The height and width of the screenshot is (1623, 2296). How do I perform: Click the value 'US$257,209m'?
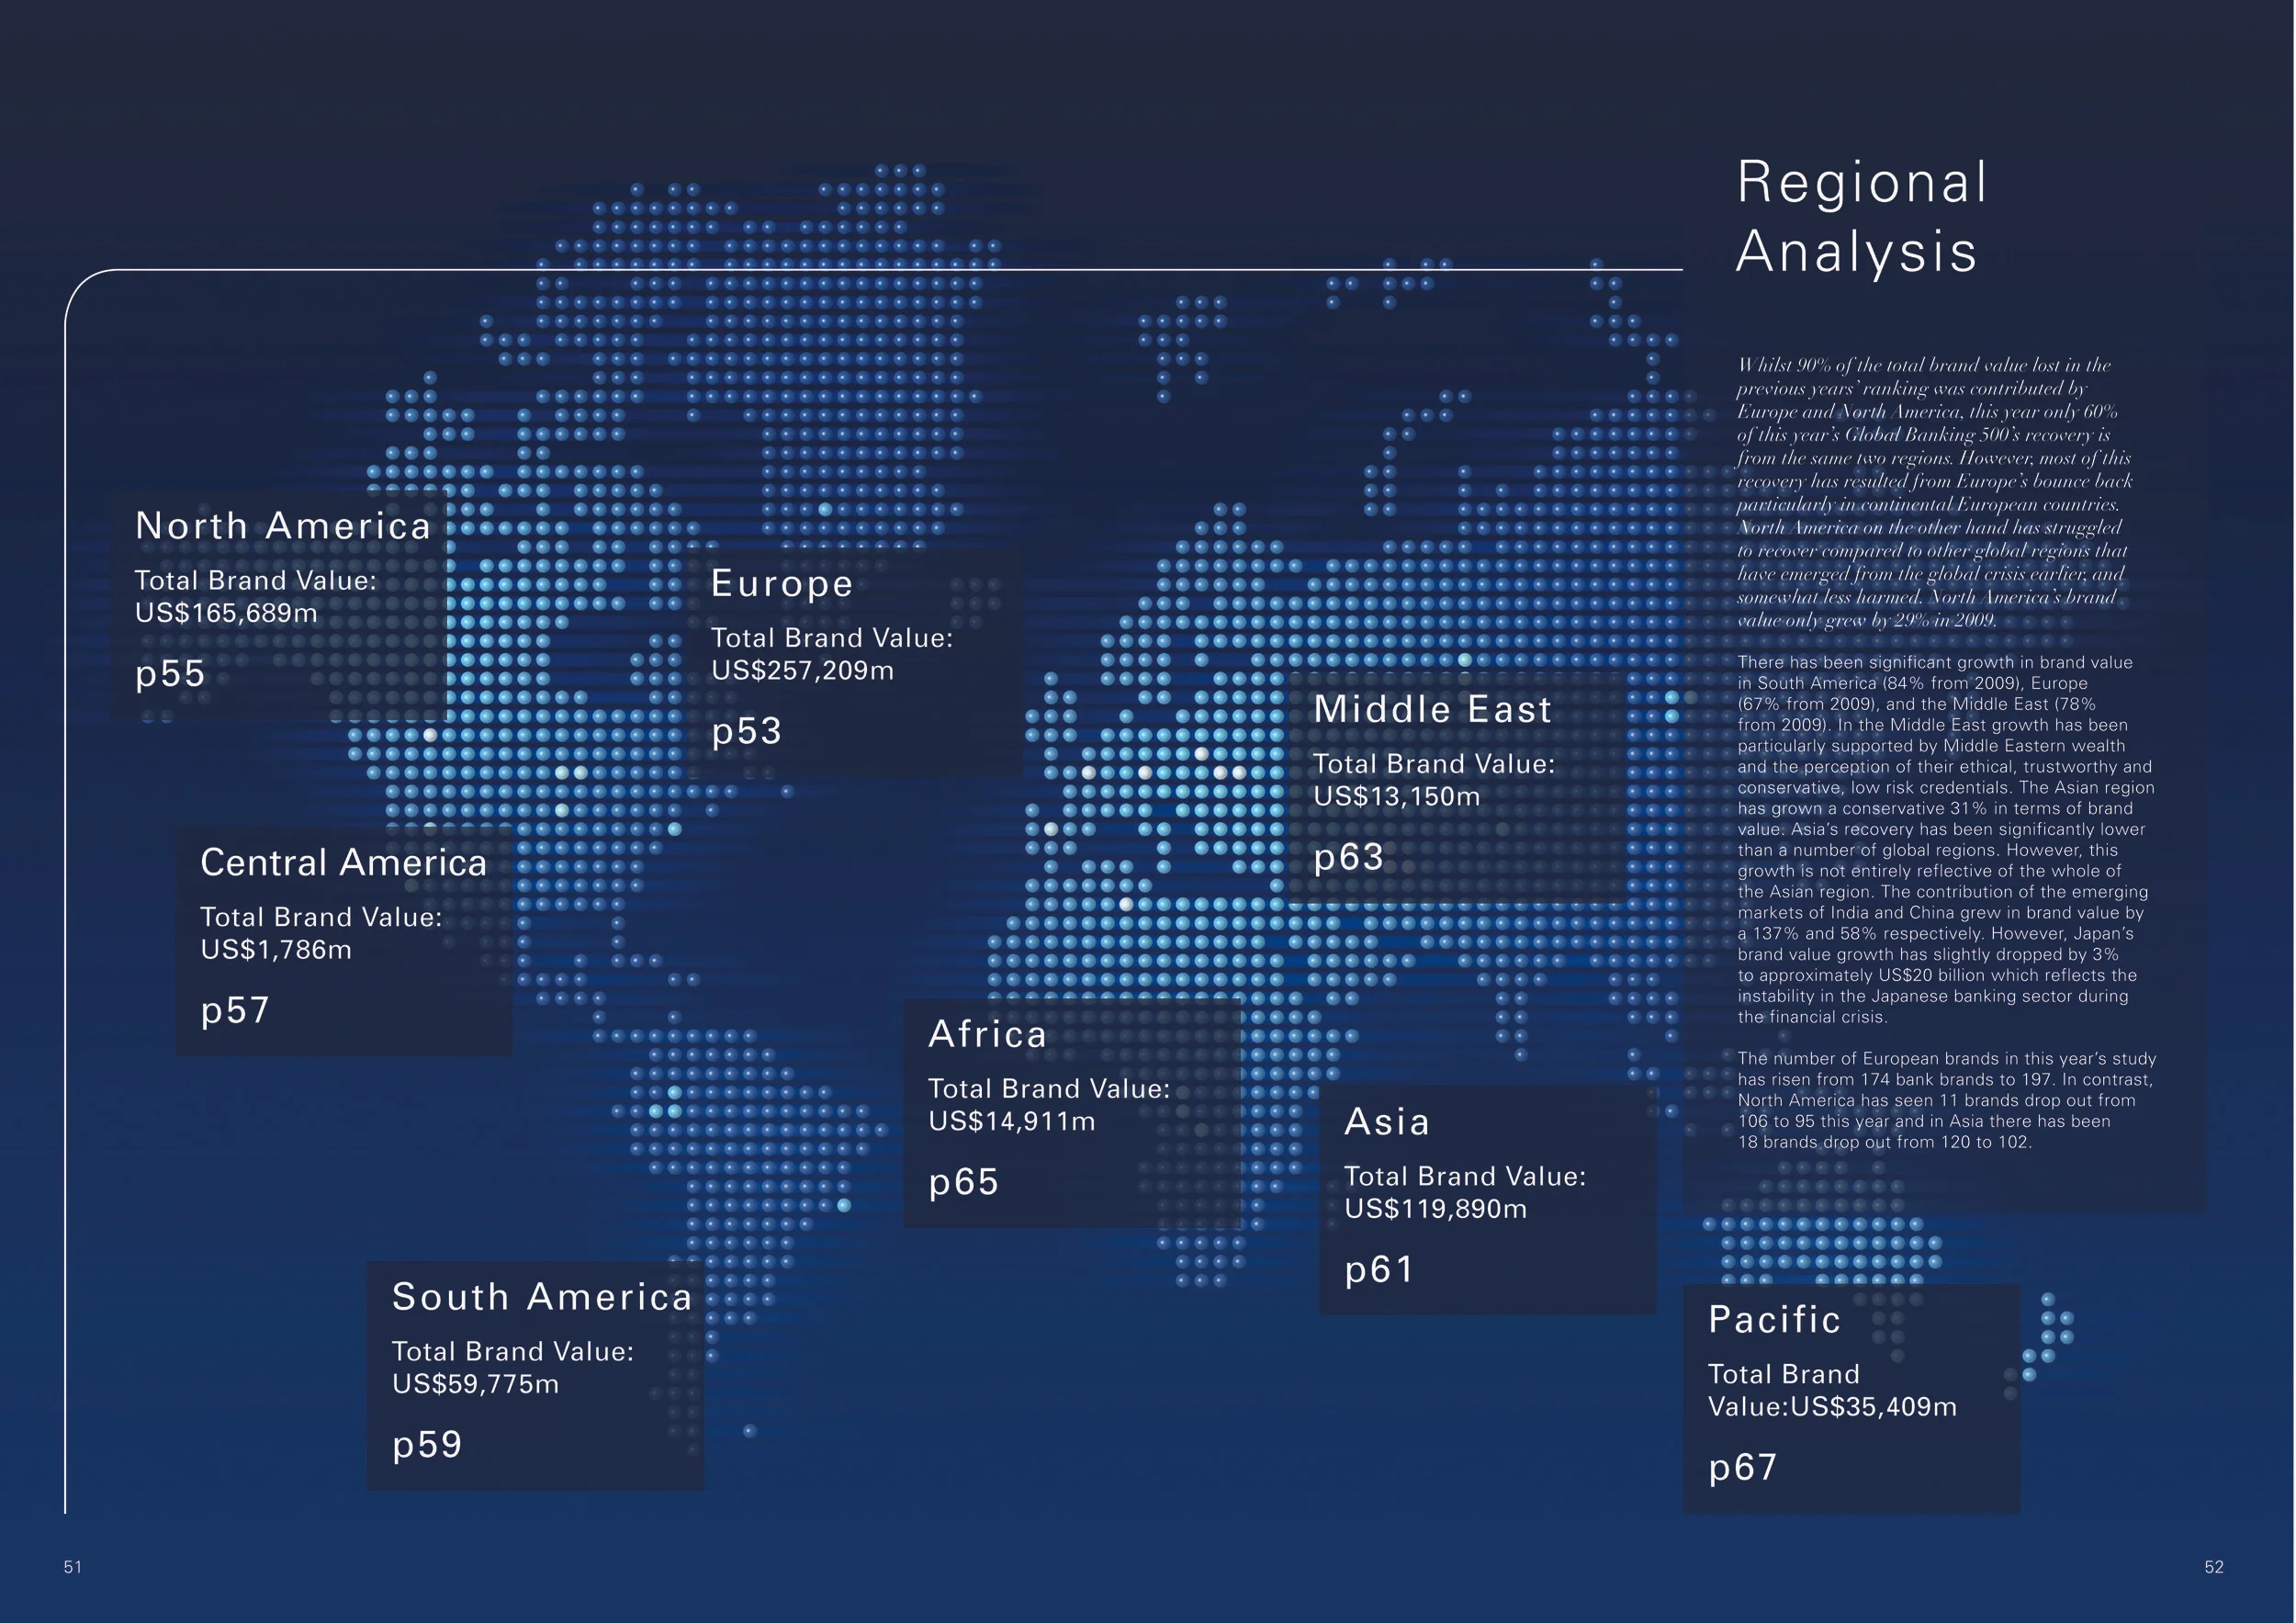pyautogui.click(x=802, y=671)
